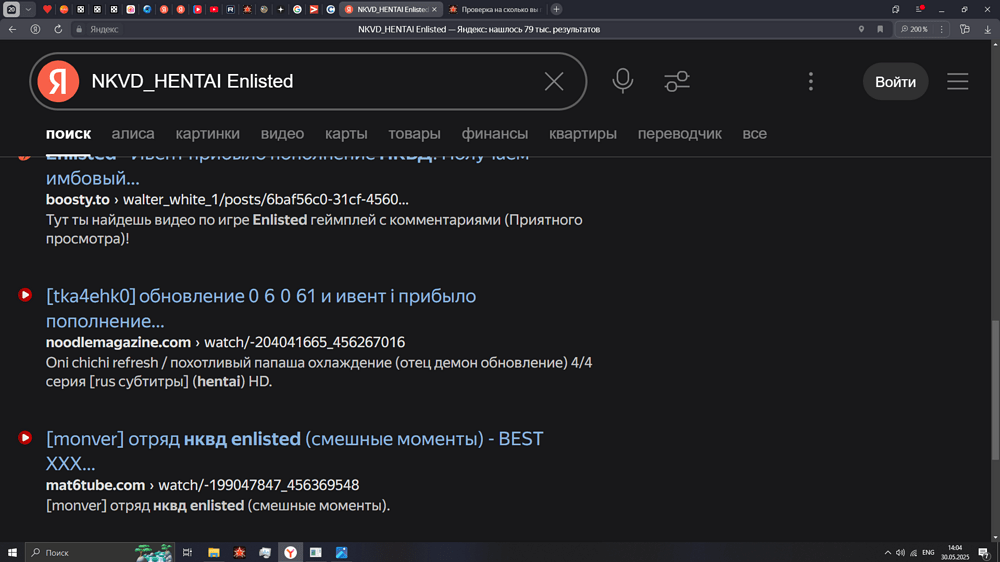Screen dimensions: 1000x562
Task: Click the Yandex logo in the search box
Action: 58,81
